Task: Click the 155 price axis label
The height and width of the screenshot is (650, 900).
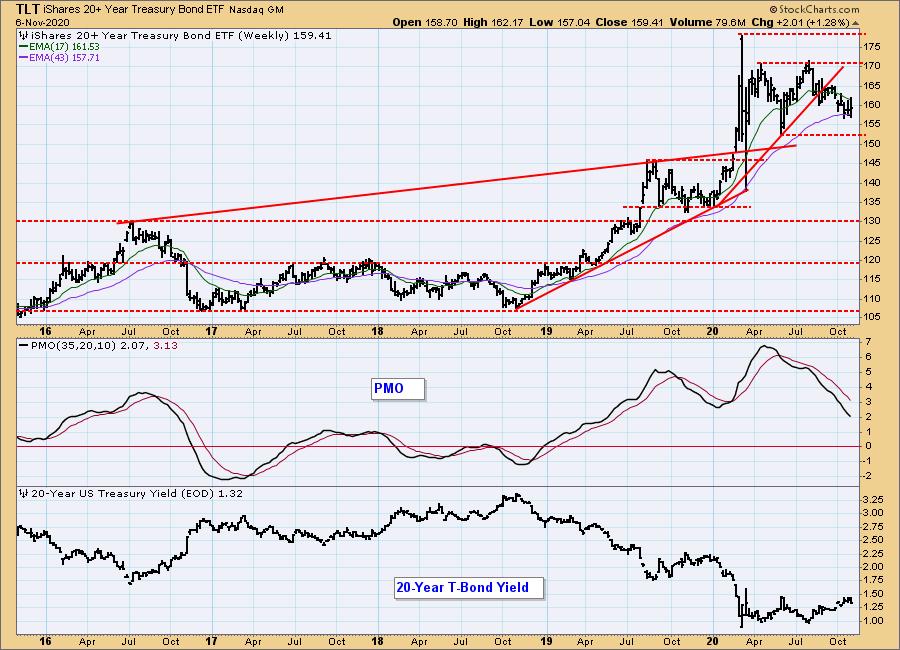Action: [x=872, y=124]
